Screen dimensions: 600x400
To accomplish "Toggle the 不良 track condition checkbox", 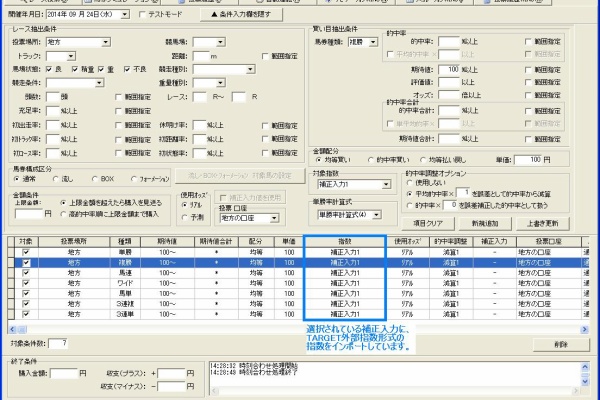I will [x=126, y=69].
